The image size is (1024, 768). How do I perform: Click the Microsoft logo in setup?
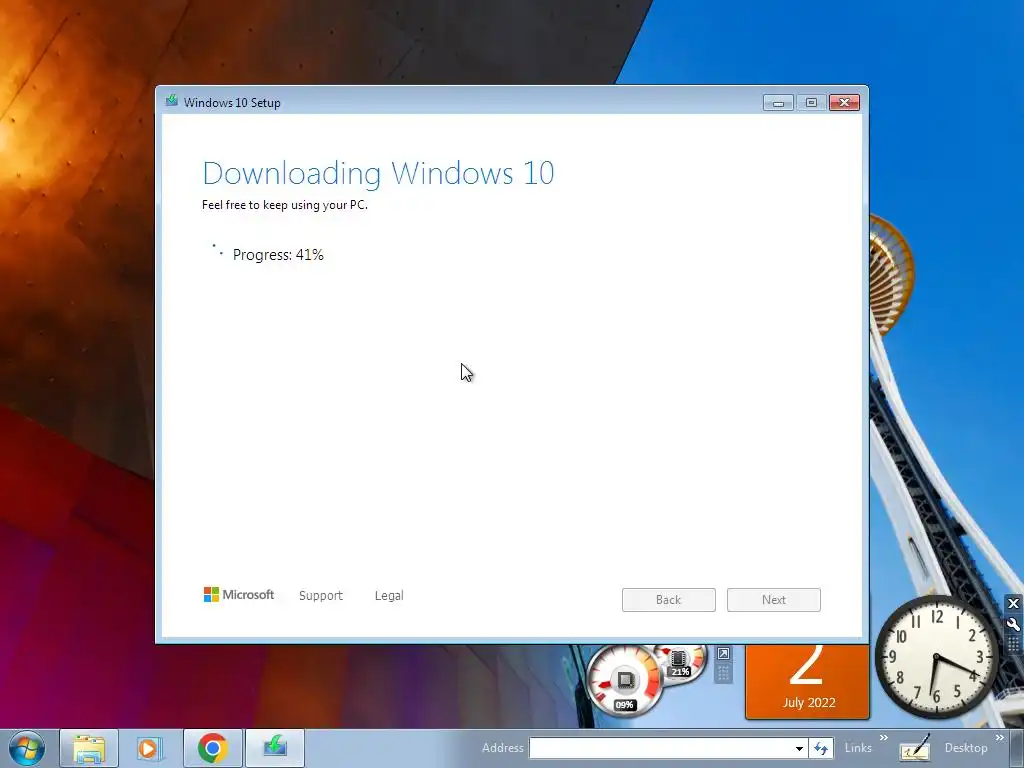tap(239, 594)
